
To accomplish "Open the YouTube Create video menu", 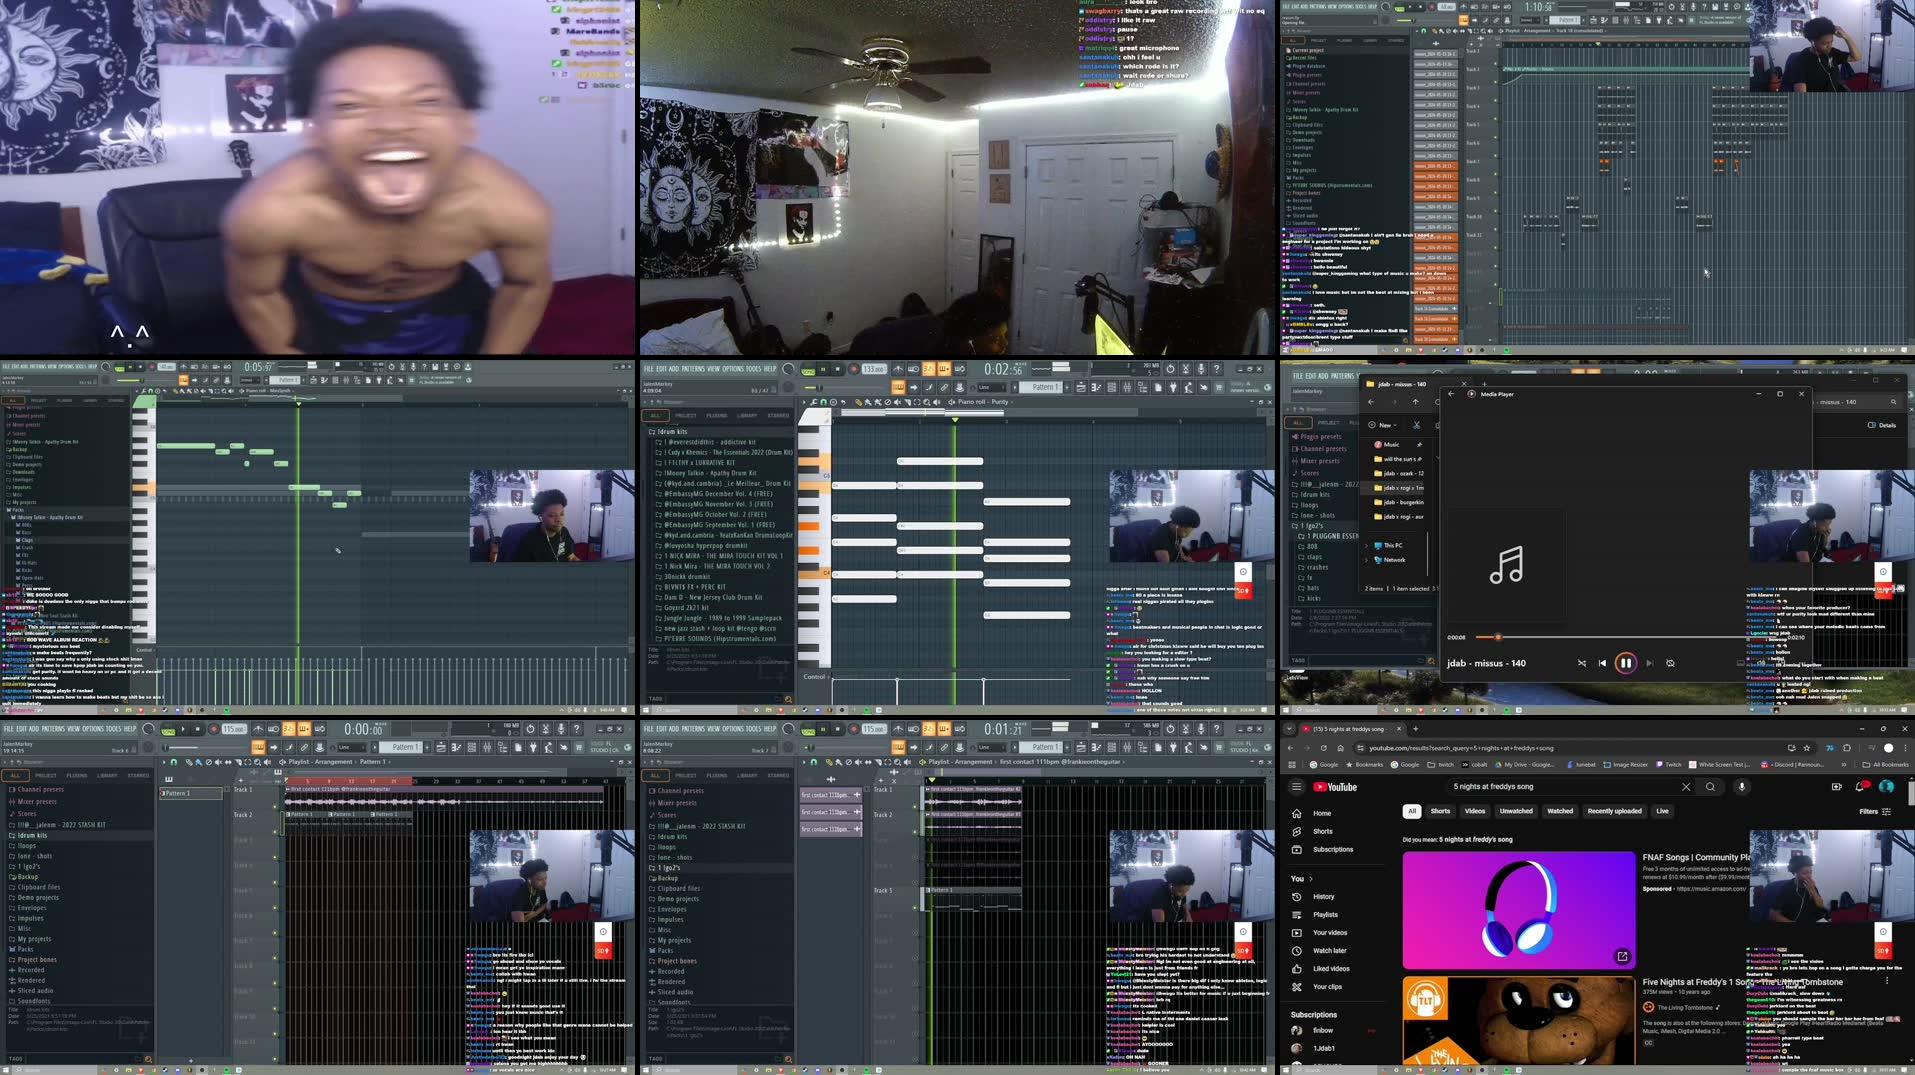I will tap(1836, 787).
